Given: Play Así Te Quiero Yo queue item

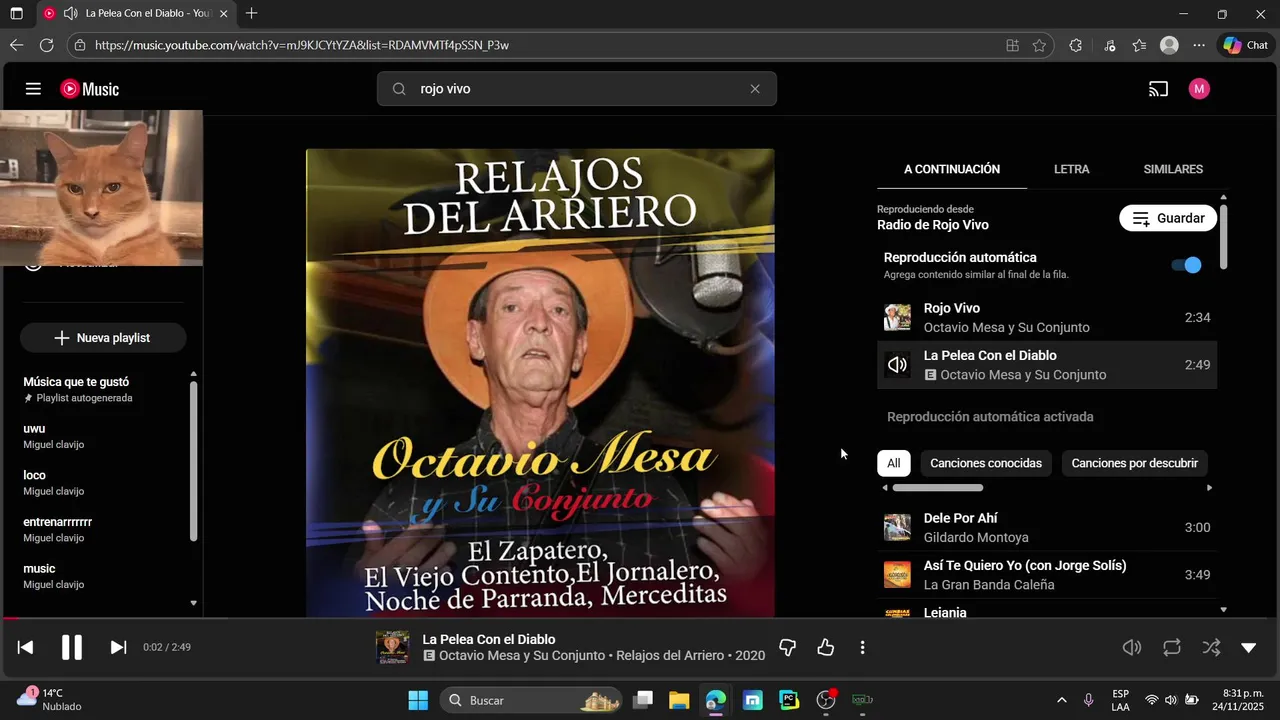Looking at the screenshot, I should (1047, 575).
